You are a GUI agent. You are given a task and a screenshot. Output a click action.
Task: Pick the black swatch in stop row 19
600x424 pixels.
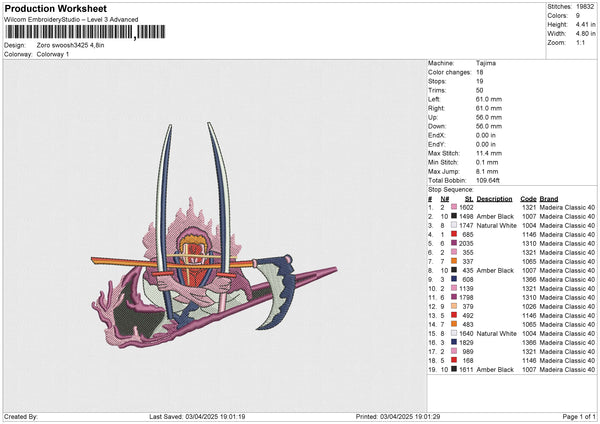click(x=454, y=370)
